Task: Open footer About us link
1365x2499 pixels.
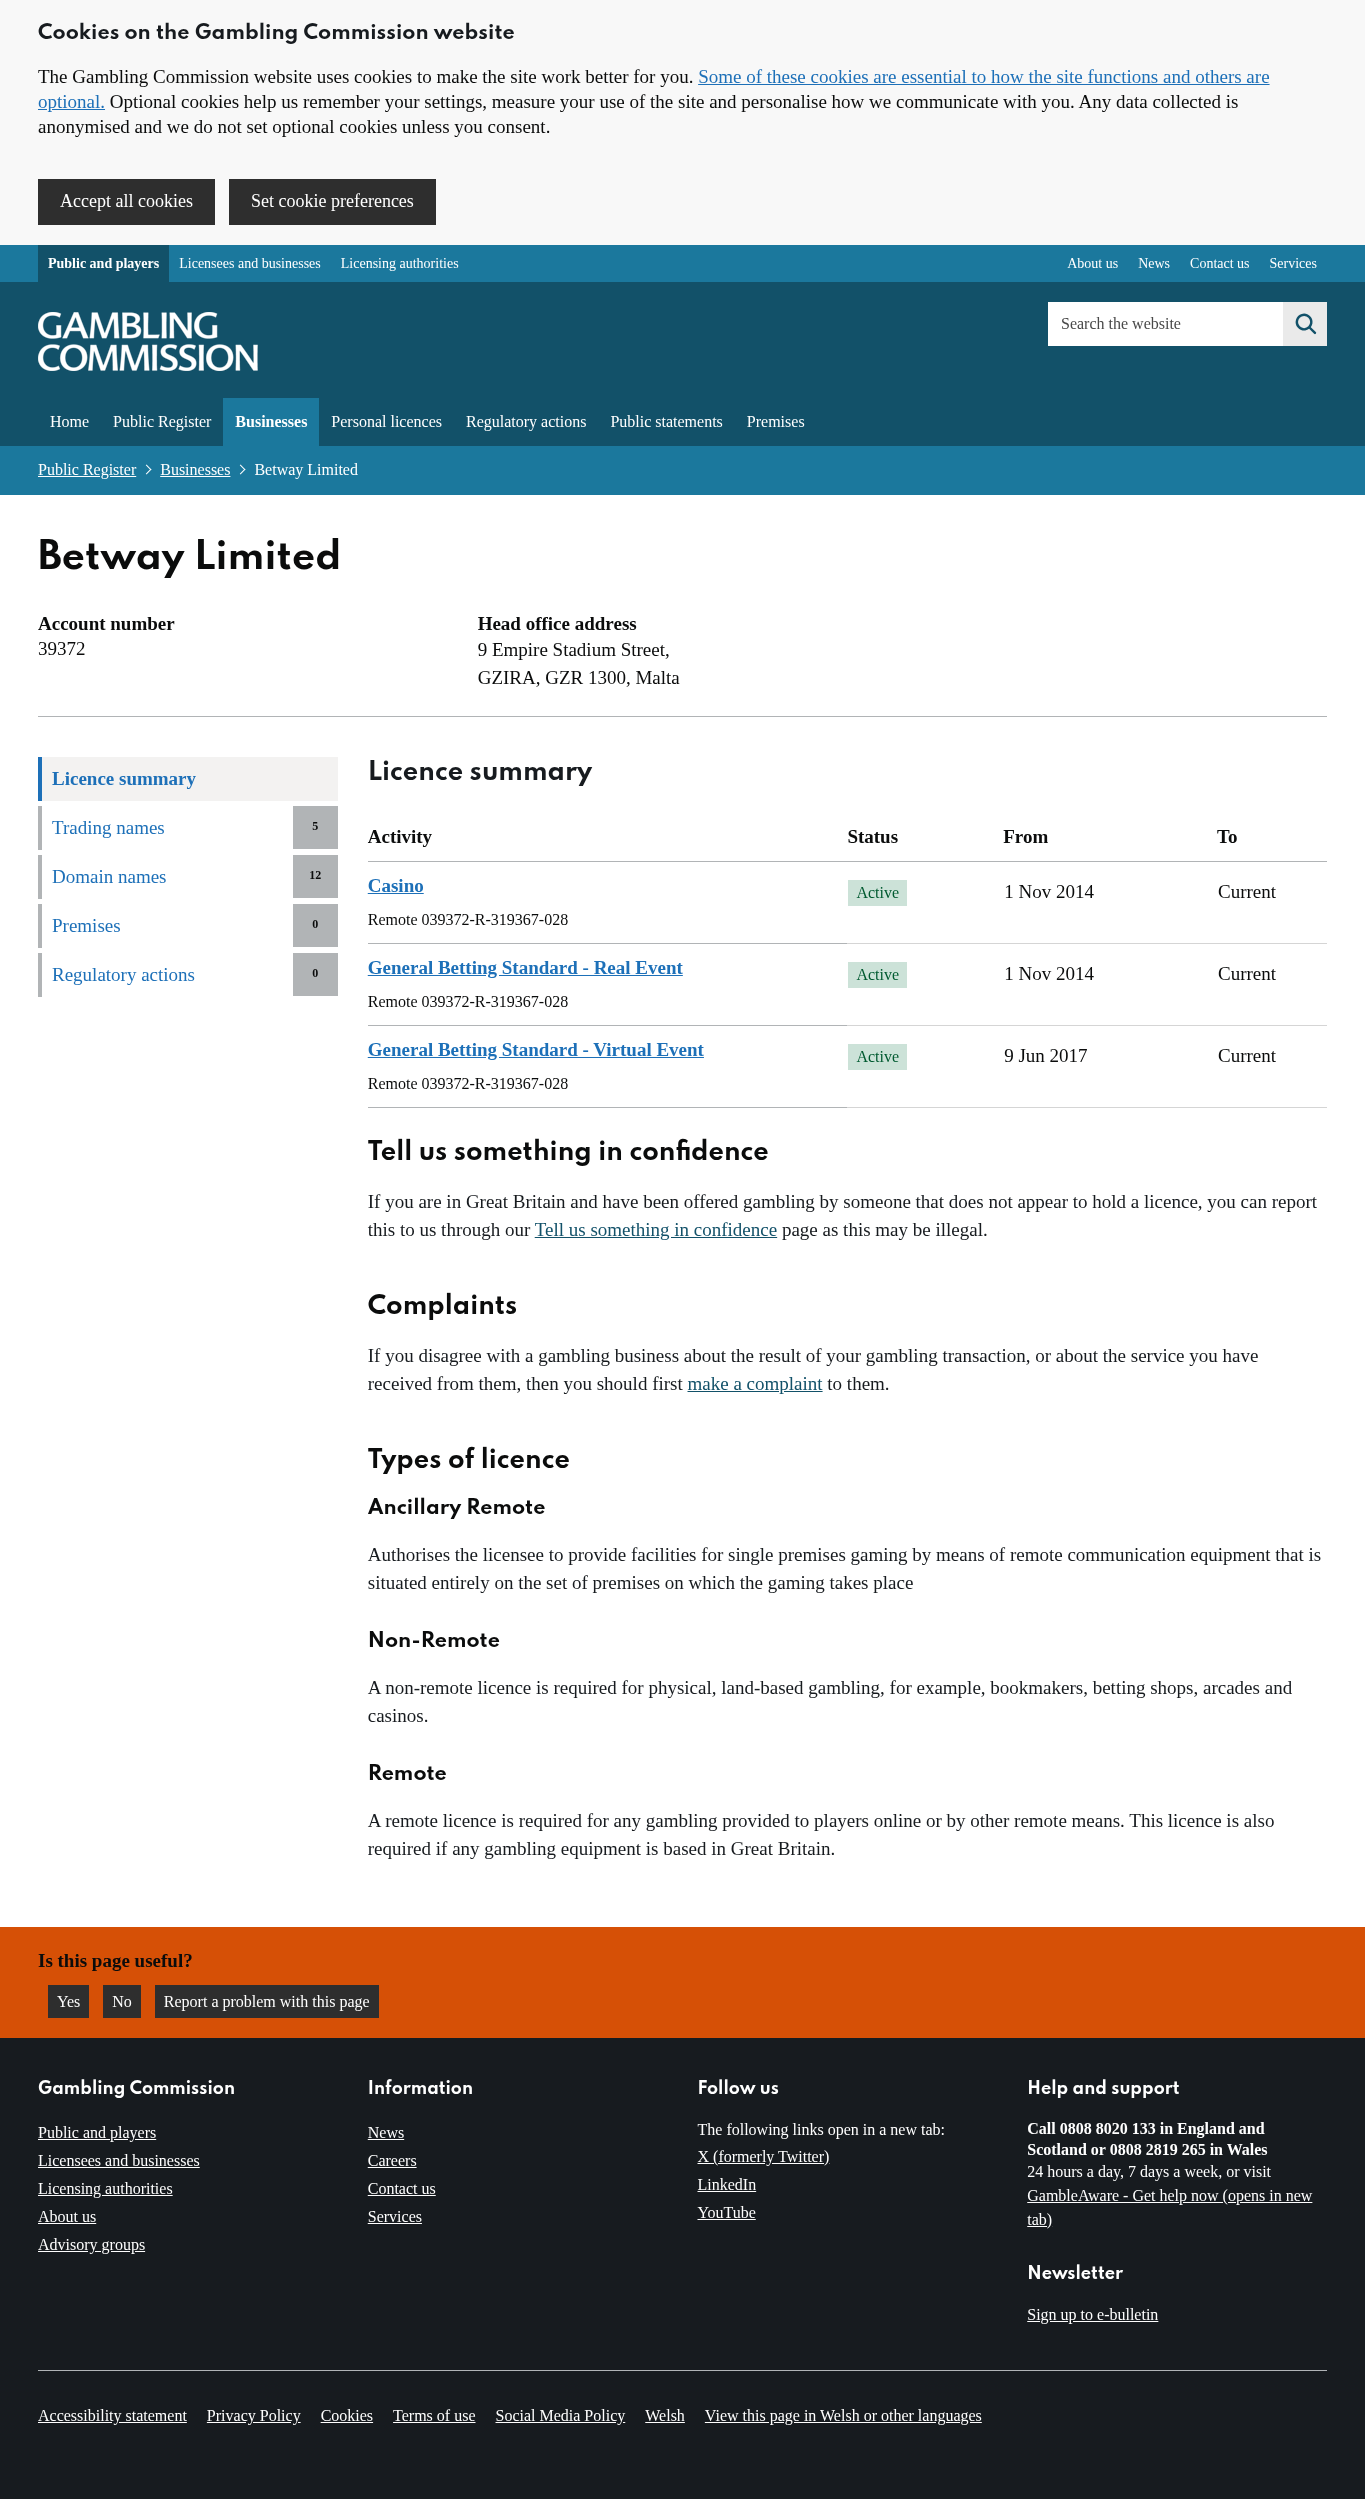Action: pyautogui.click(x=67, y=2217)
